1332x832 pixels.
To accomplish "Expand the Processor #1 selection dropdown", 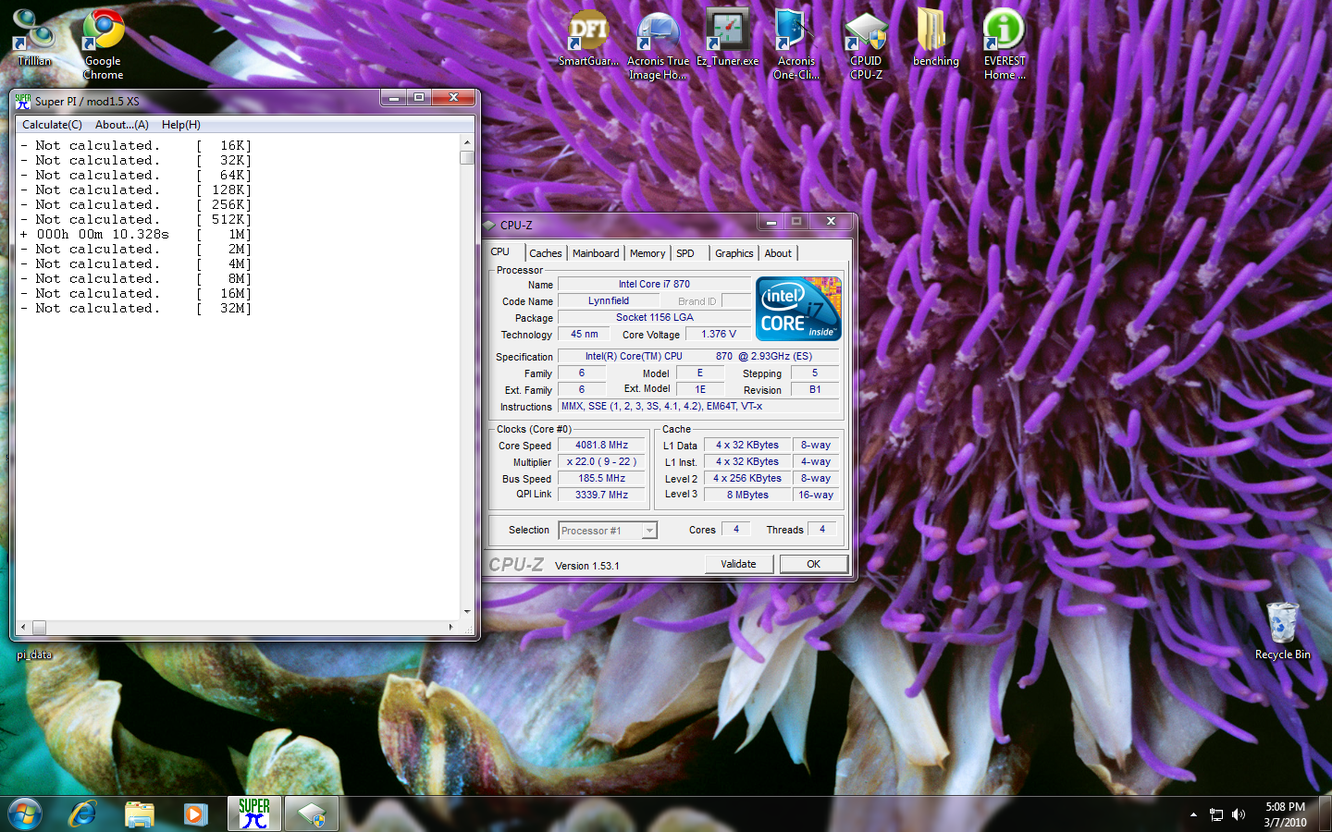I will 649,531.
